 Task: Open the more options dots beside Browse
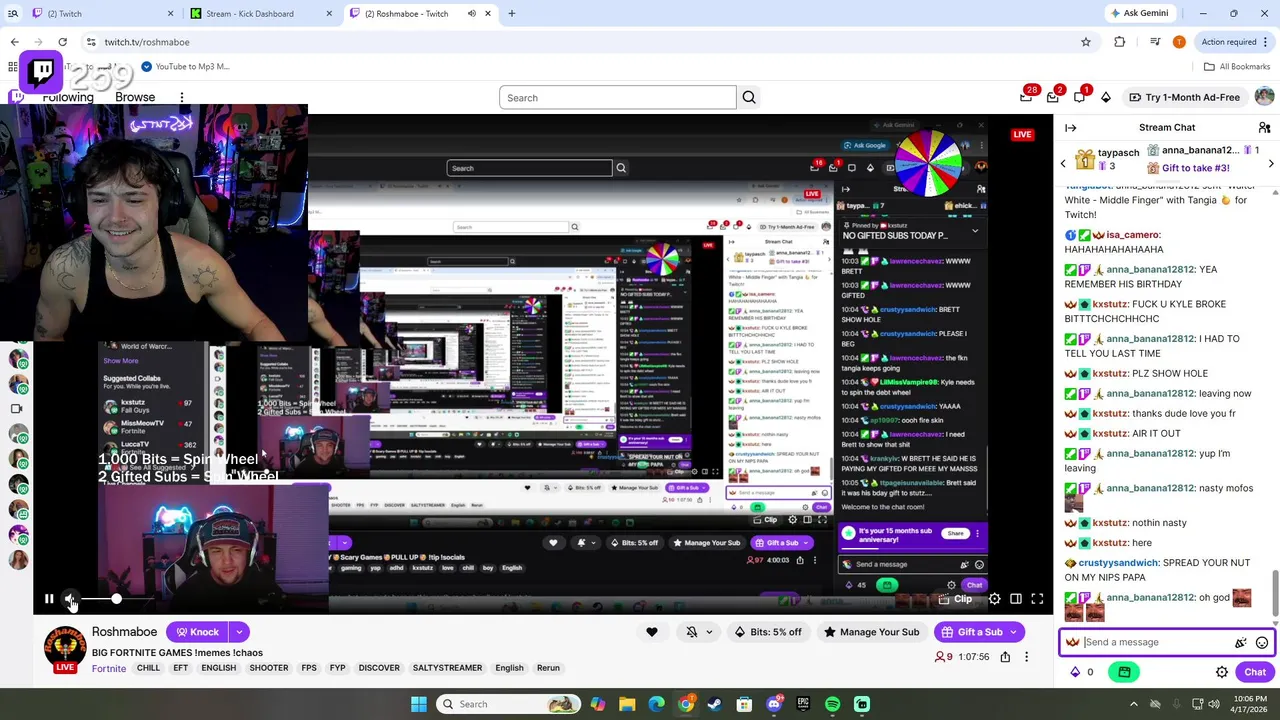tap(182, 98)
